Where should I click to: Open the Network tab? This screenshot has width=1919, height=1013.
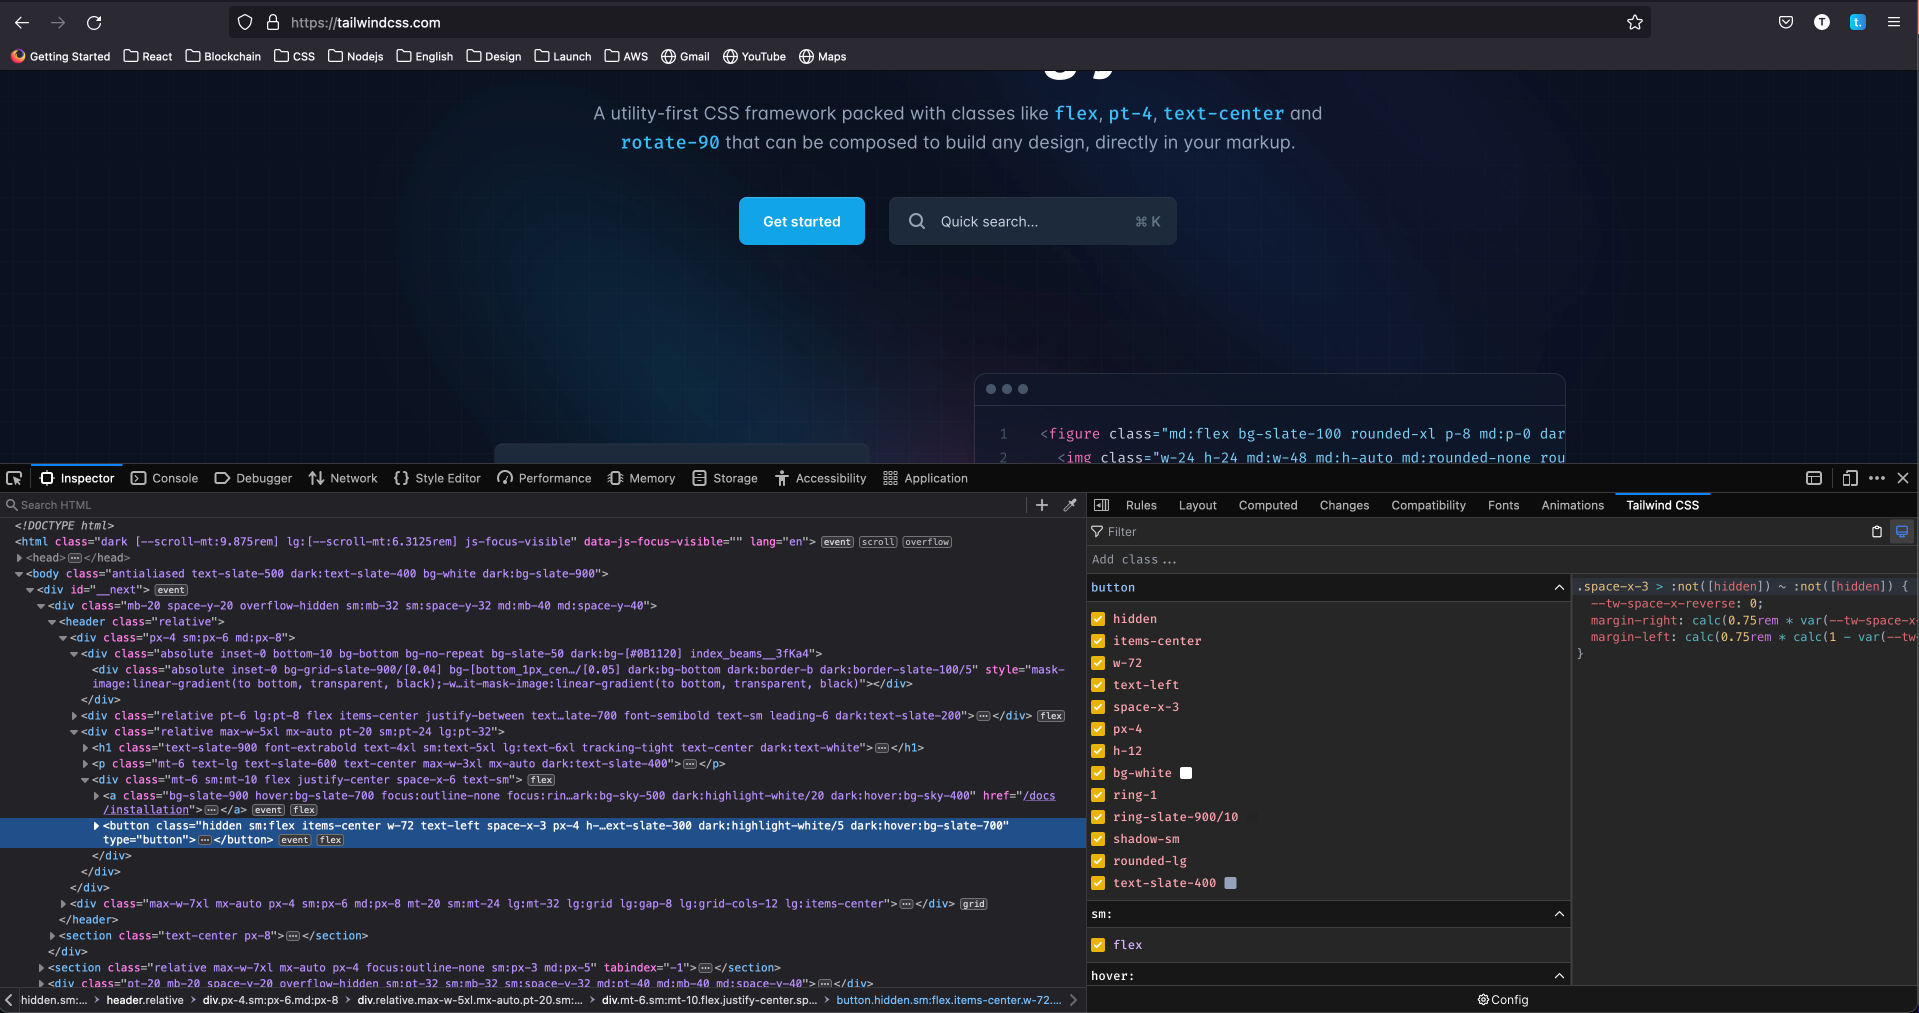[343, 478]
